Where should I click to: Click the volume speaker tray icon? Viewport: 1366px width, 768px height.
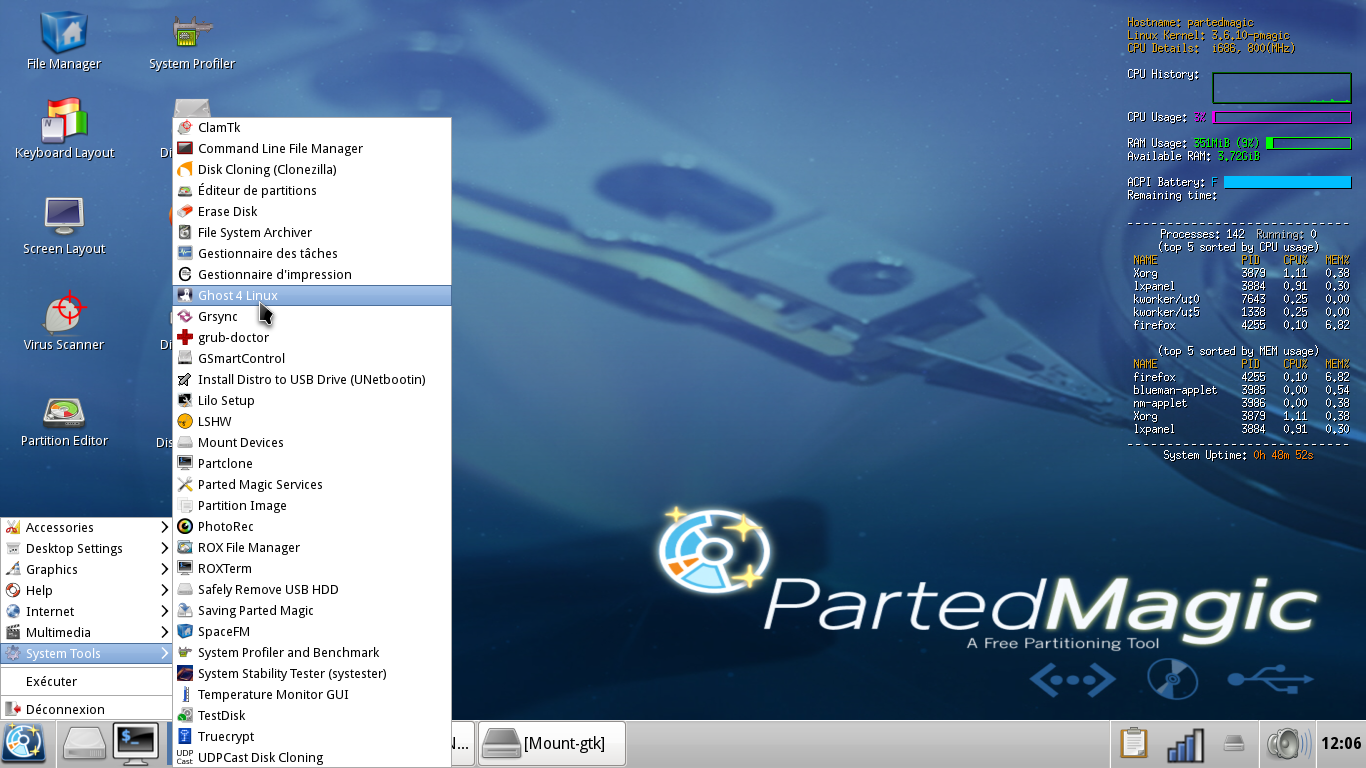1287,744
